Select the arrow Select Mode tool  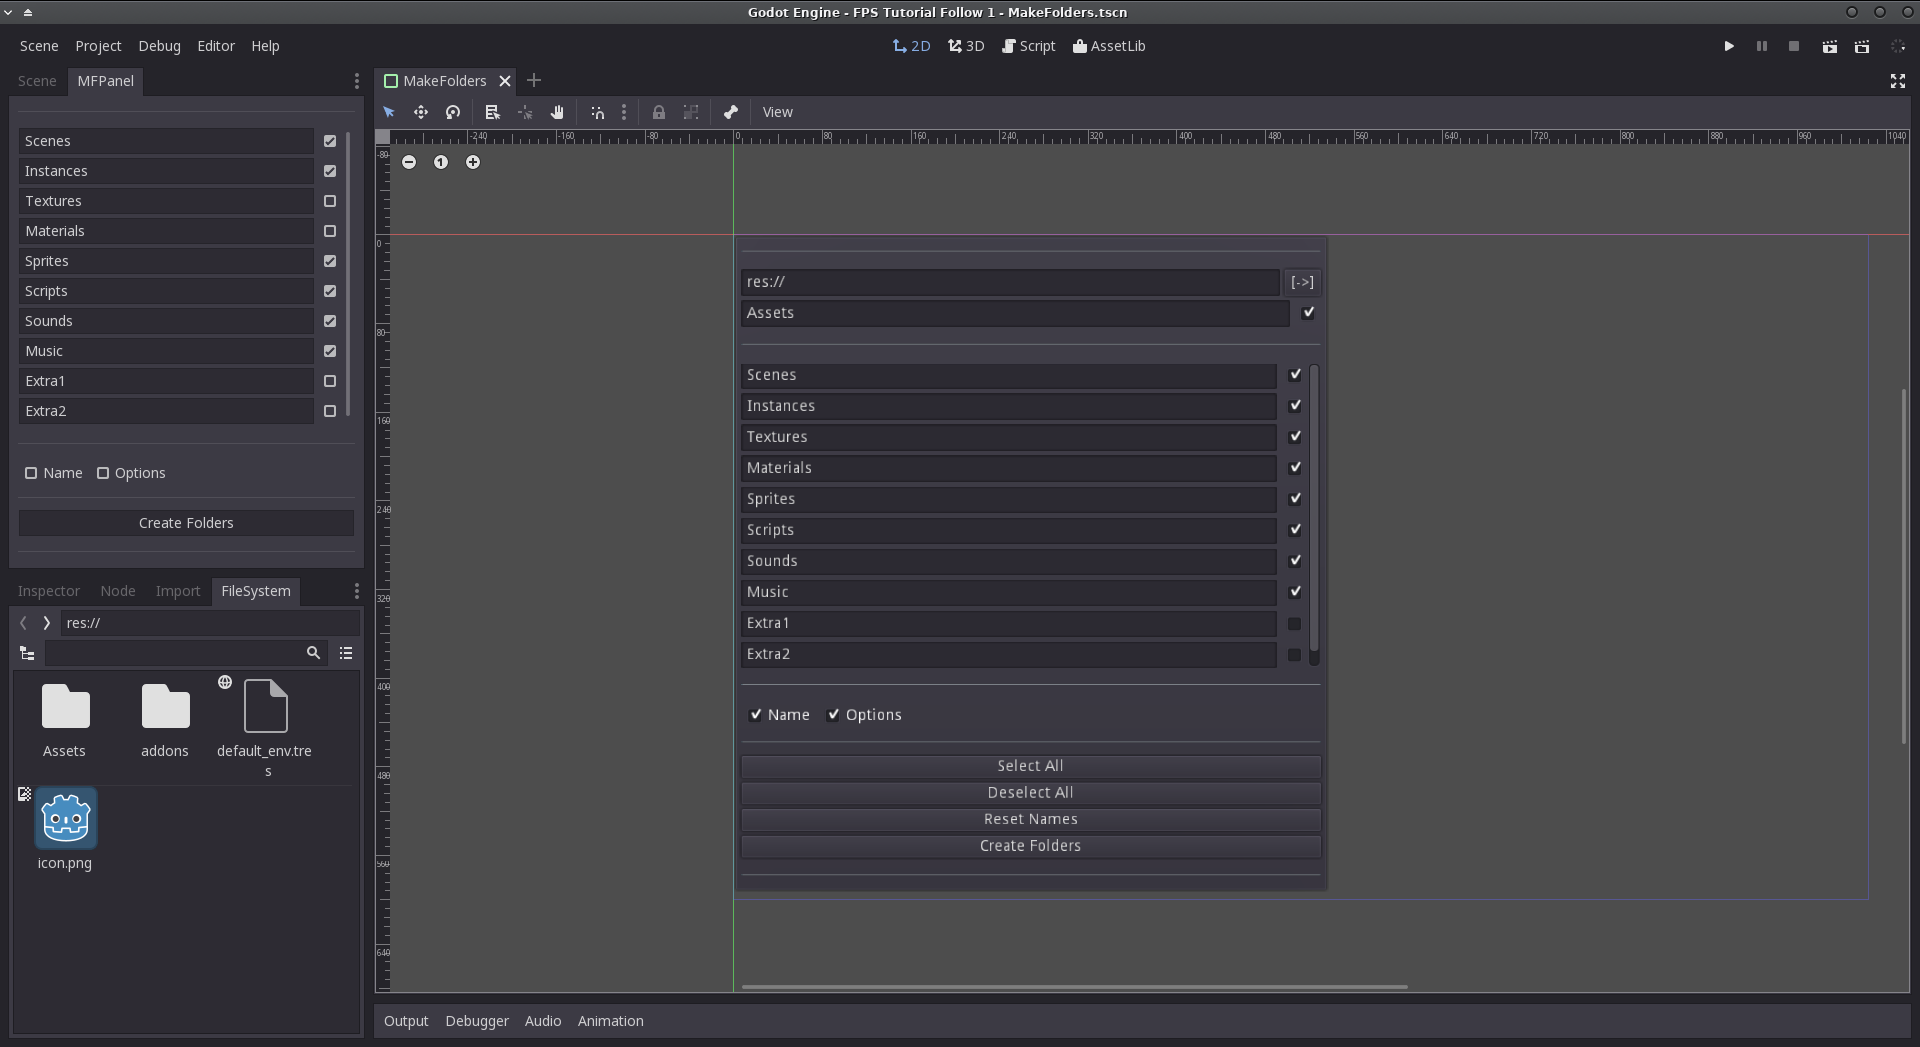point(389,112)
